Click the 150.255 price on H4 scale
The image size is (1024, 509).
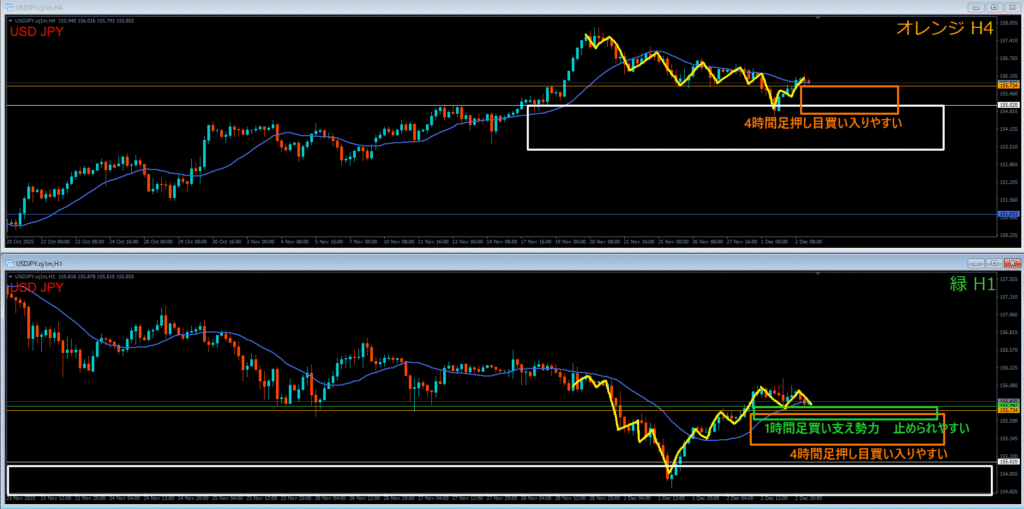tap(1008, 235)
